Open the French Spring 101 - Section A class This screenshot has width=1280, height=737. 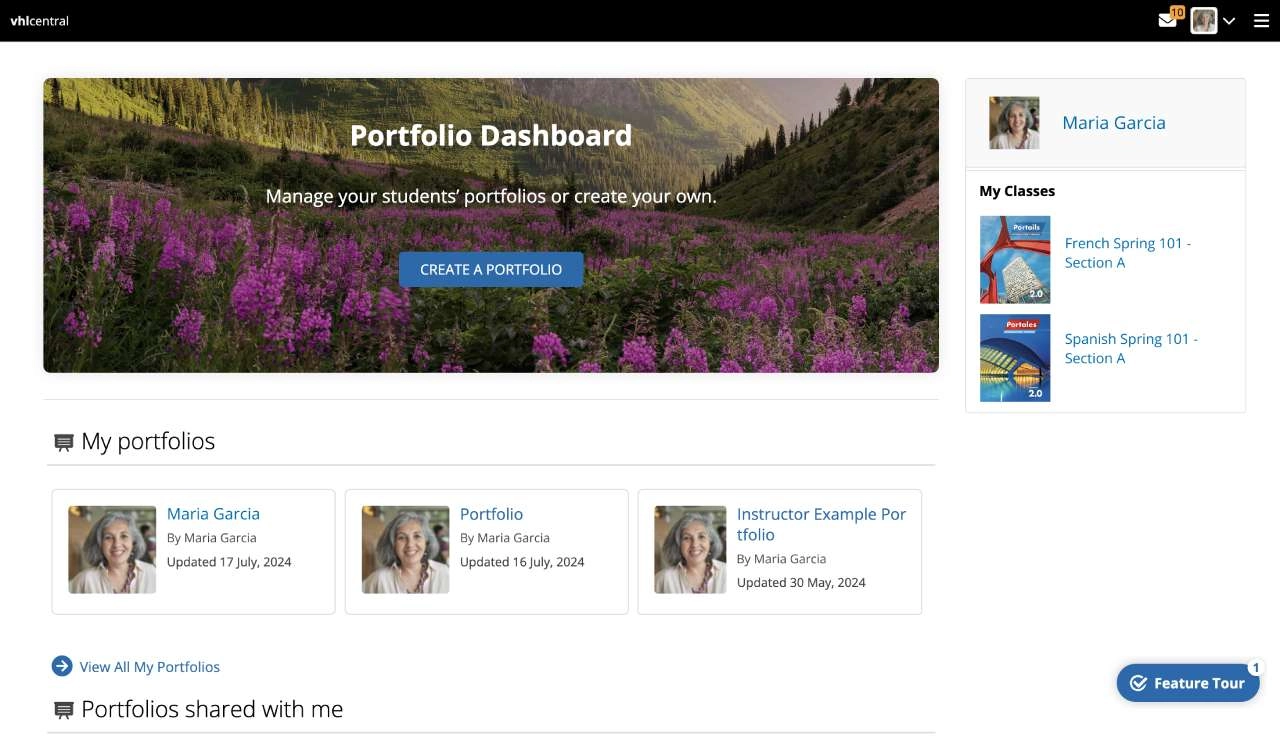[x=1128, y=252]
